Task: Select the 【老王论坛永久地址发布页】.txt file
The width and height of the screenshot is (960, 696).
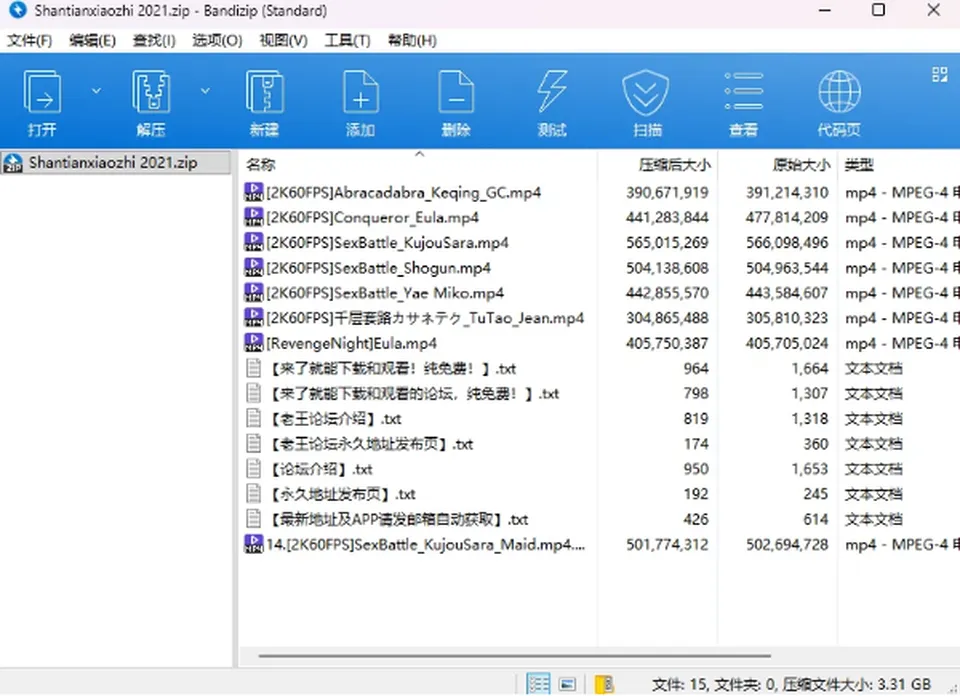Action: click(x=371, y=444)
